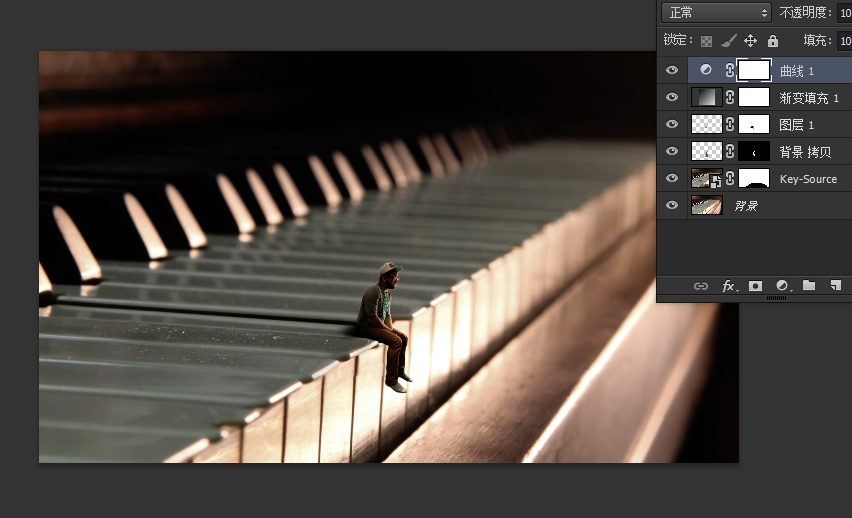Select layer name Key-Source
852x518 pixels.
[808, 179]
